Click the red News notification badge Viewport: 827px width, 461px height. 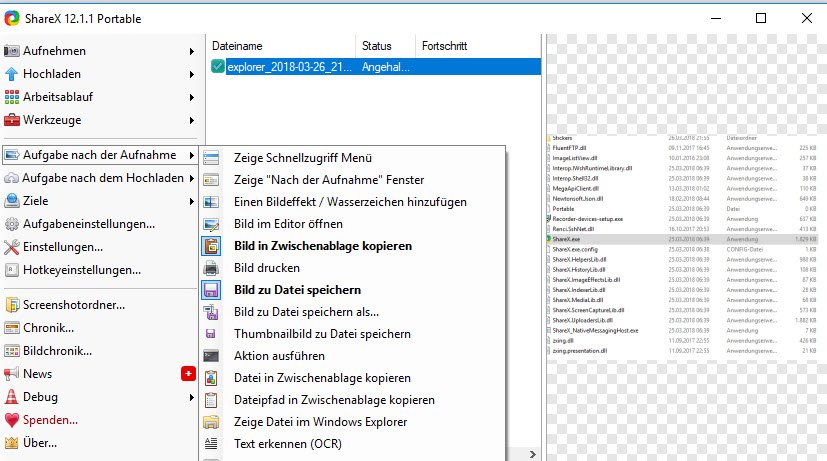(188, 373)
